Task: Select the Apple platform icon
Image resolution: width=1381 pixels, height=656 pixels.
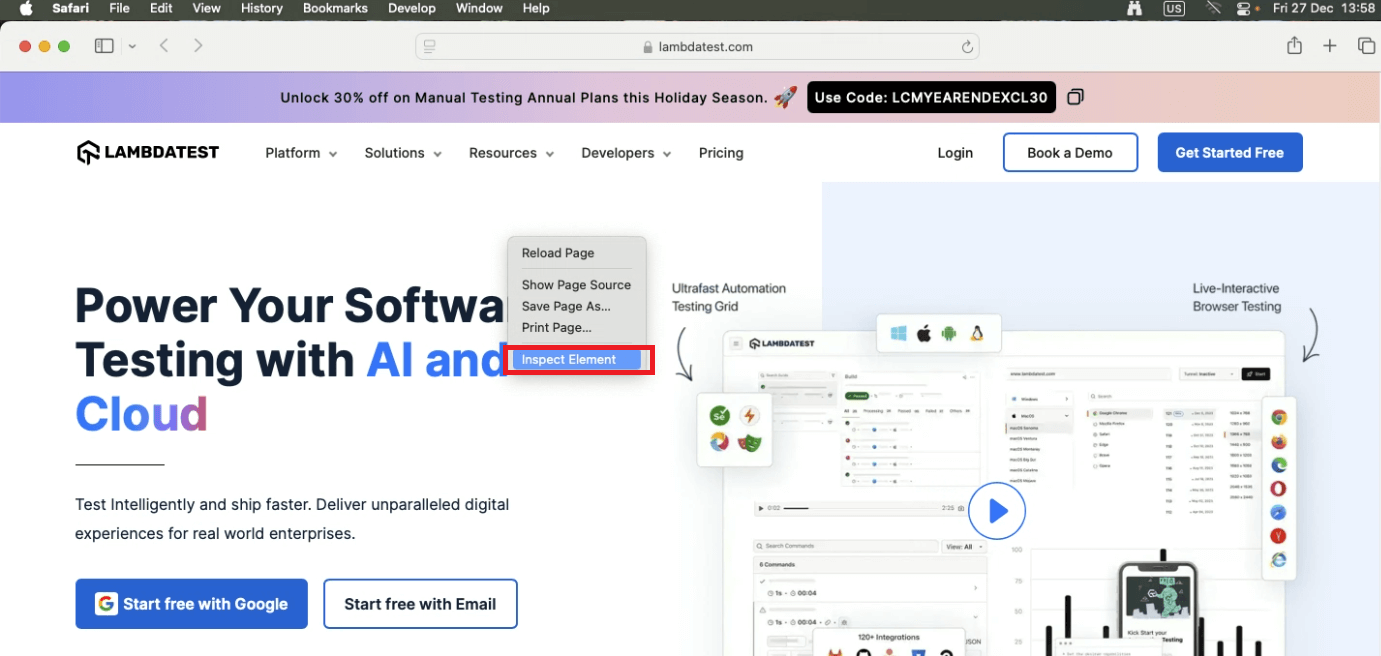Action: point(922,333)
